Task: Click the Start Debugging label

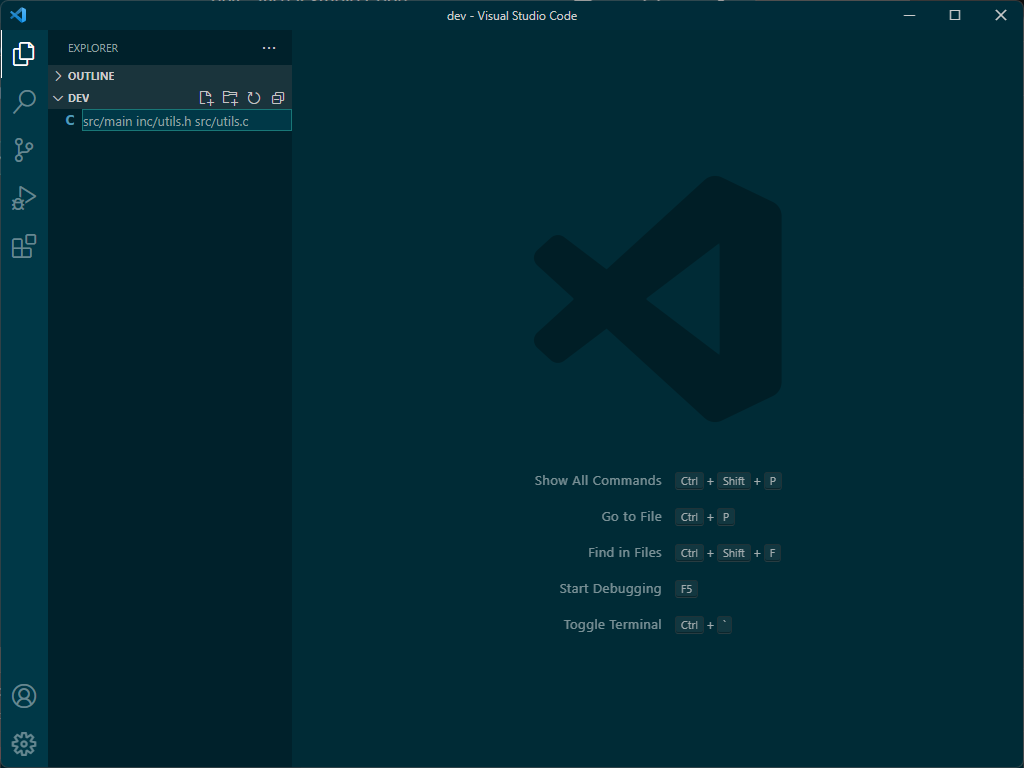Action: (610, 588)
